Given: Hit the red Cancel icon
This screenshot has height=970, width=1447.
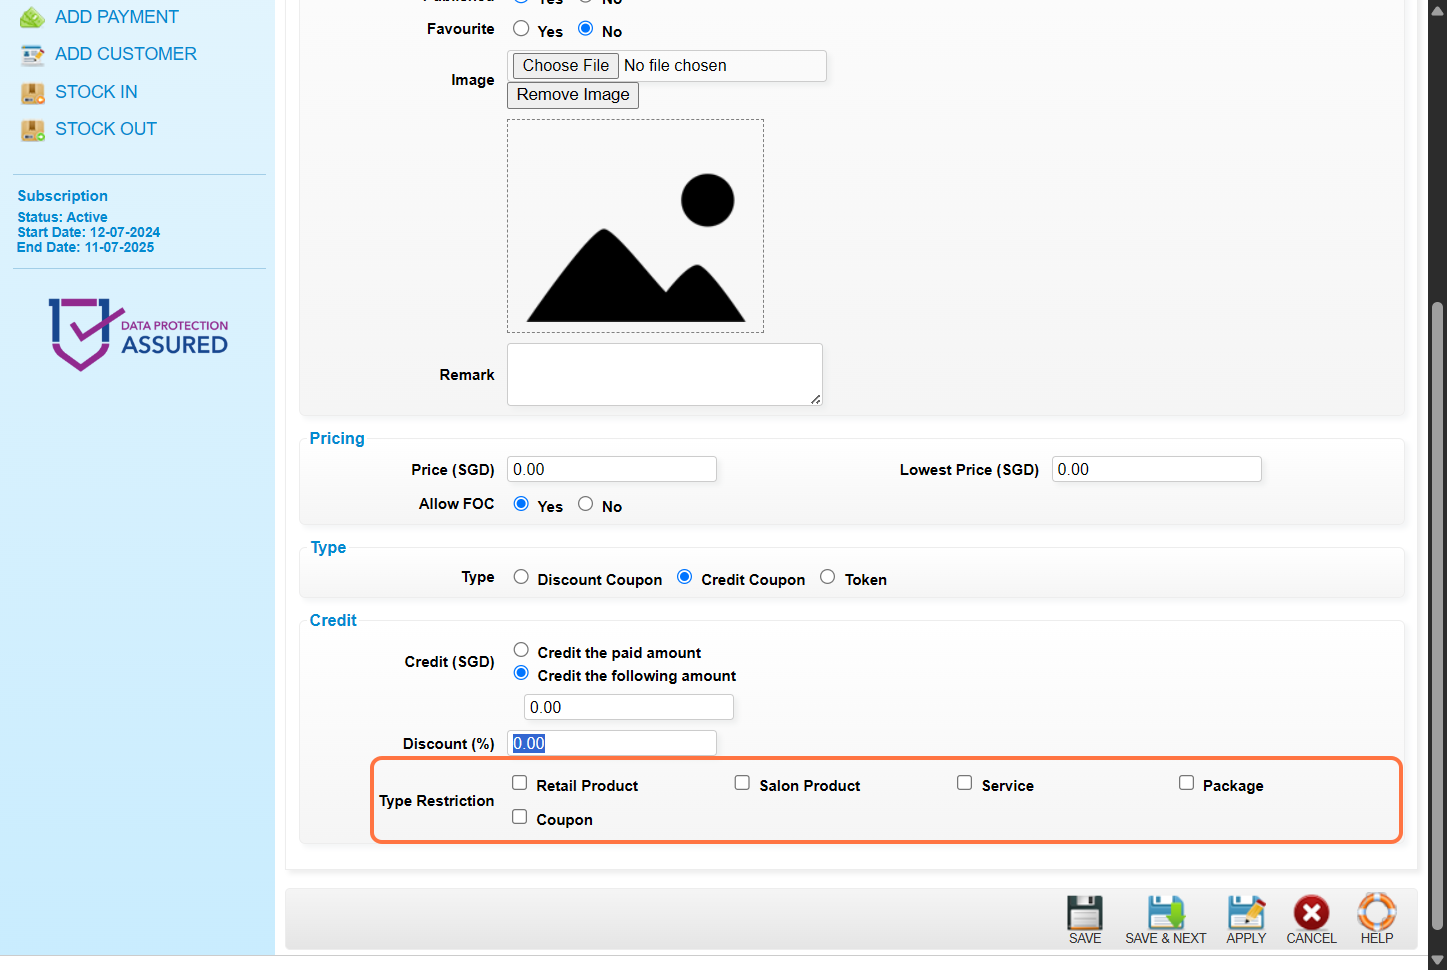Looking at the screenshot, I should [1310, 913].
